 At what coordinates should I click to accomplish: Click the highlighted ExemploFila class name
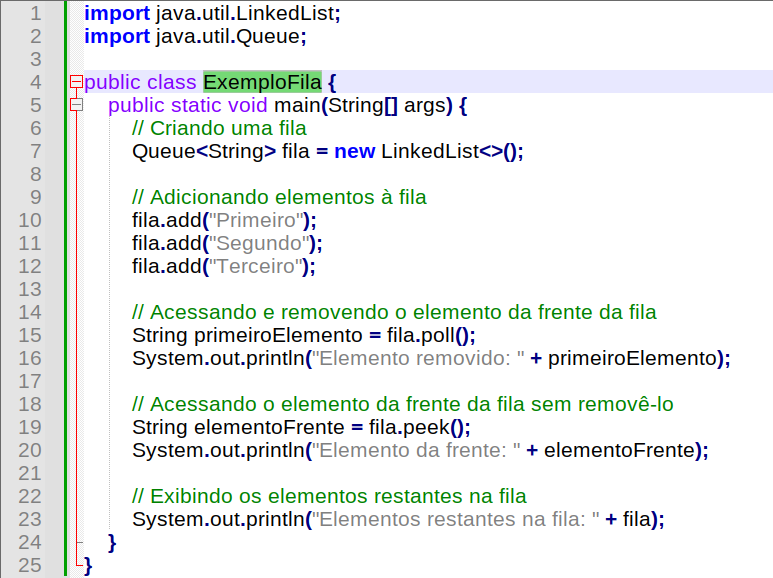point(262,82)
